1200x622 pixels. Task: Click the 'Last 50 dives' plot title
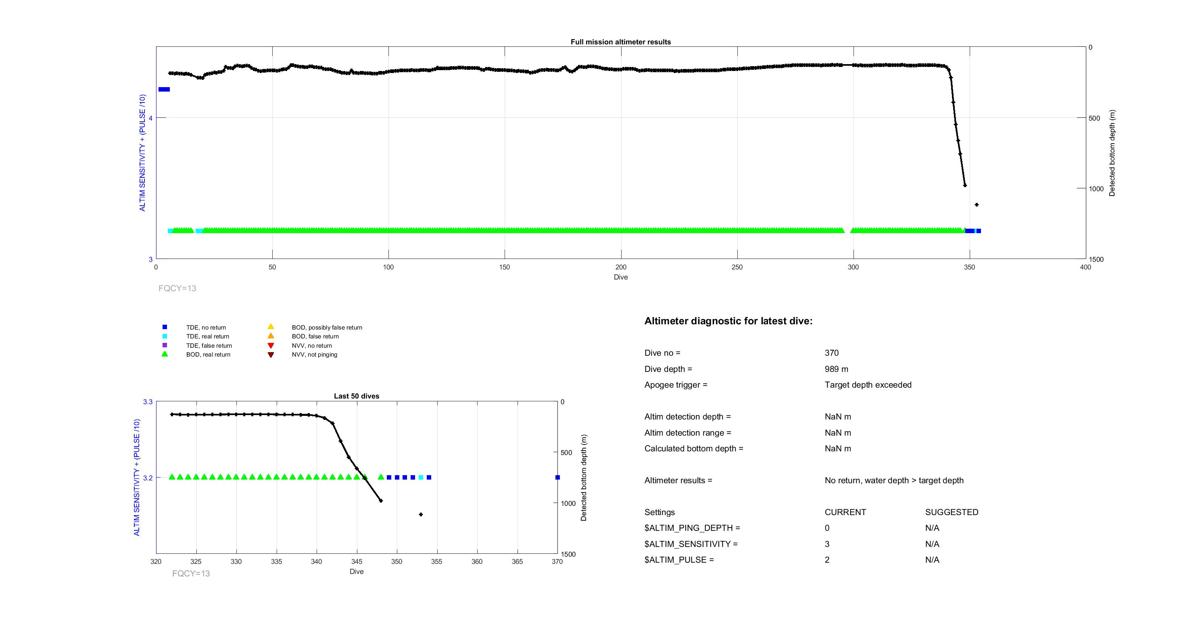[356, 396]
